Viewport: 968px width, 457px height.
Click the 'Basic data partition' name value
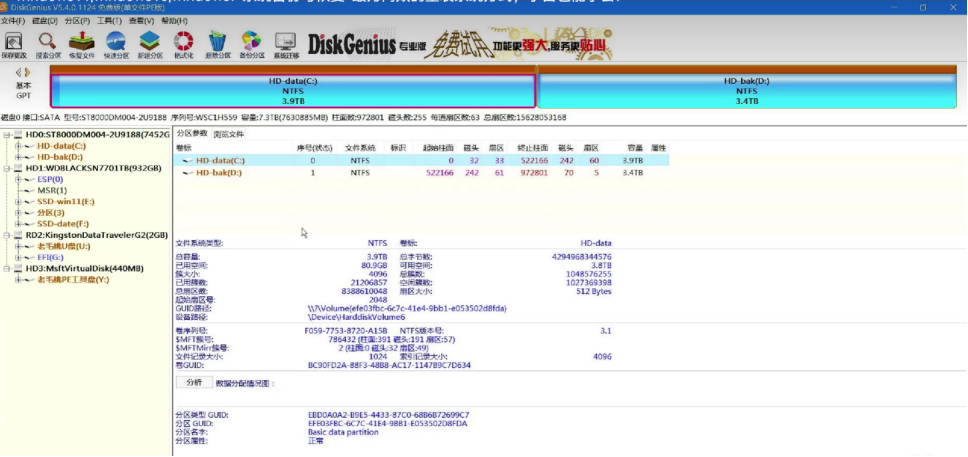[343, 432]
